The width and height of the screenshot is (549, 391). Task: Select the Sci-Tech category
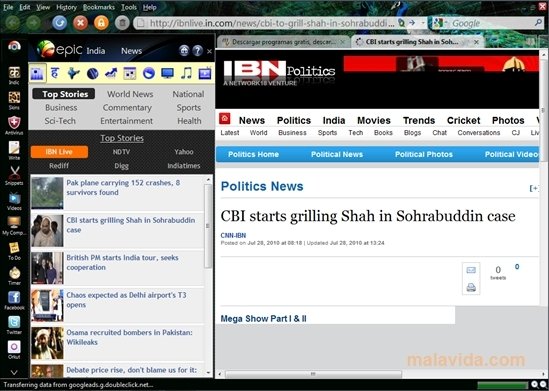(x=60, y=121)
